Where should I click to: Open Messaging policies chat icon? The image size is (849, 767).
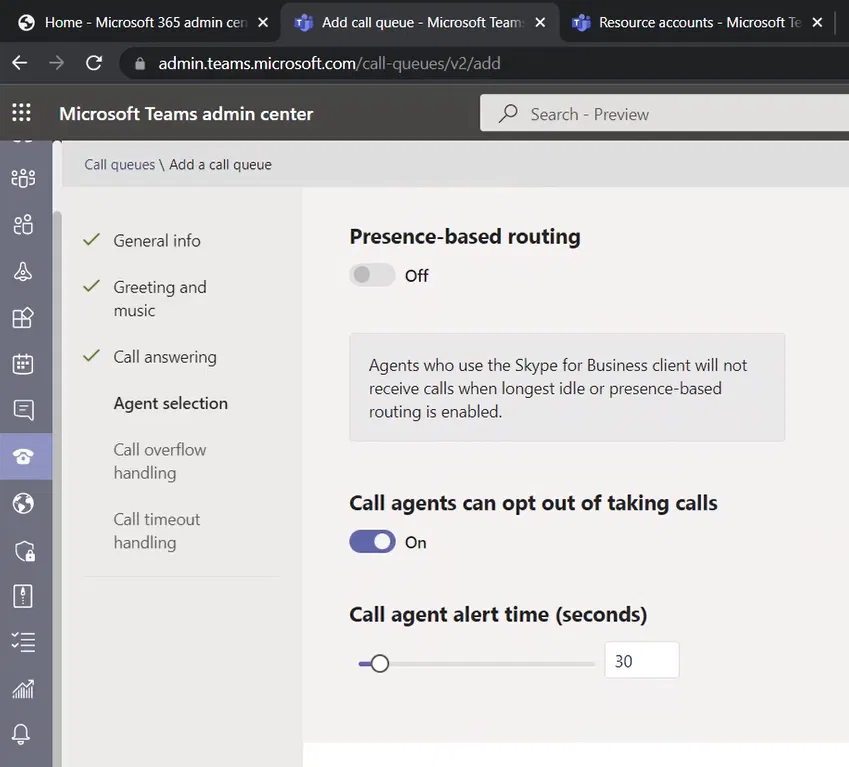click(x=22, y=410)
